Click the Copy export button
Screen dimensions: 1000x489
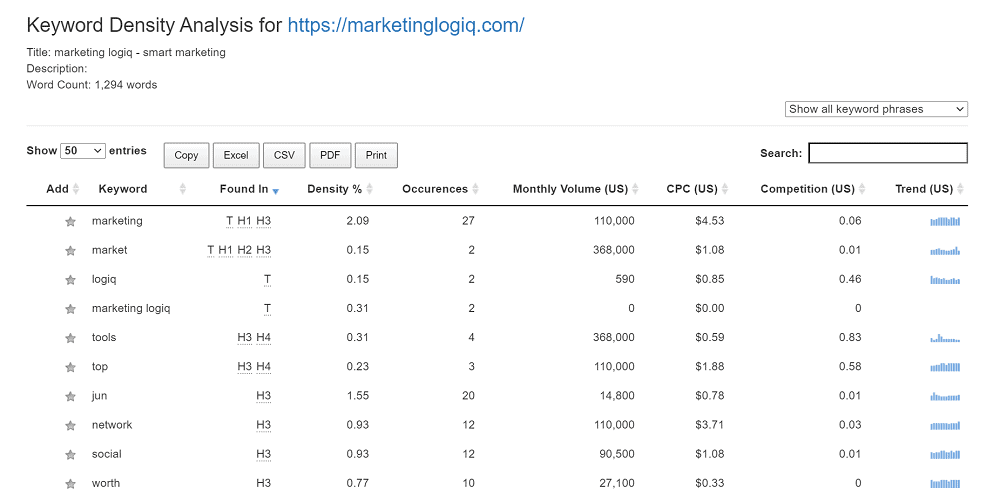(186, 155)
